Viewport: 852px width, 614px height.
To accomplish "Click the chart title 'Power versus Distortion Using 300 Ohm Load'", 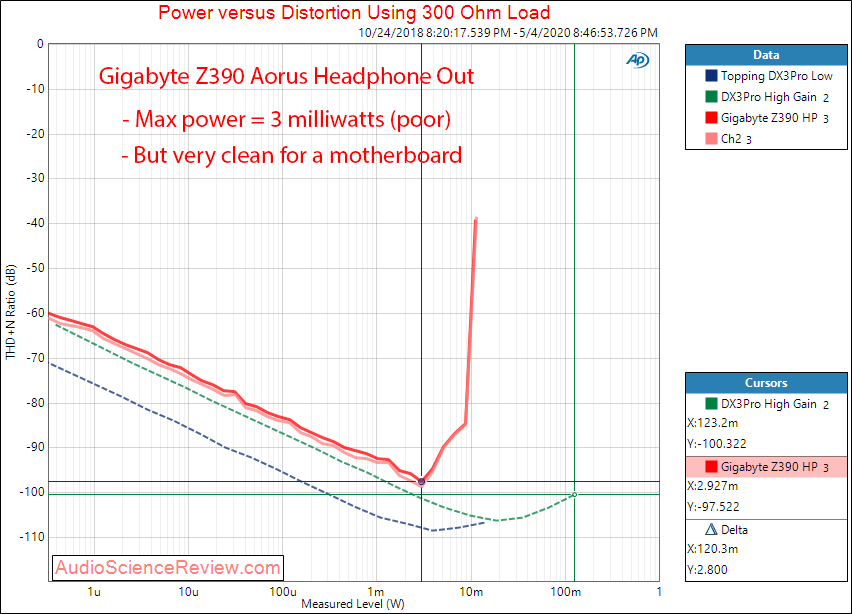I will [x=354, y=12].
